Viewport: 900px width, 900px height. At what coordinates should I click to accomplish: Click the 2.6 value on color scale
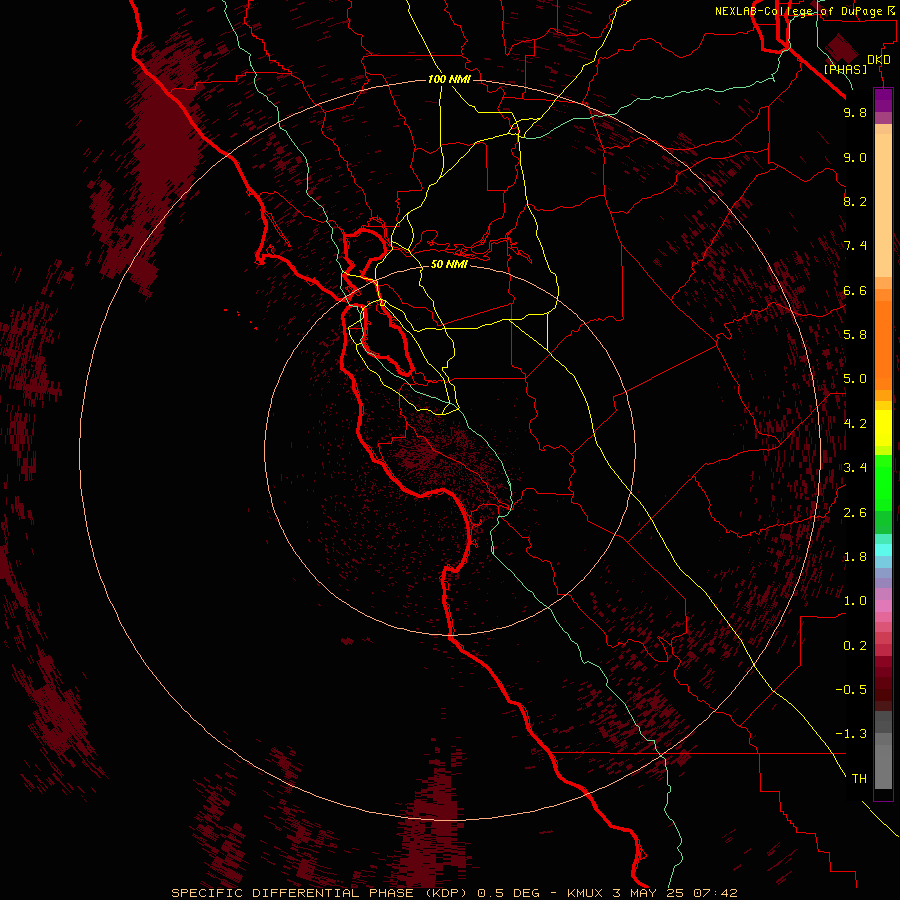pyautogui.click(x=855, y=513)
